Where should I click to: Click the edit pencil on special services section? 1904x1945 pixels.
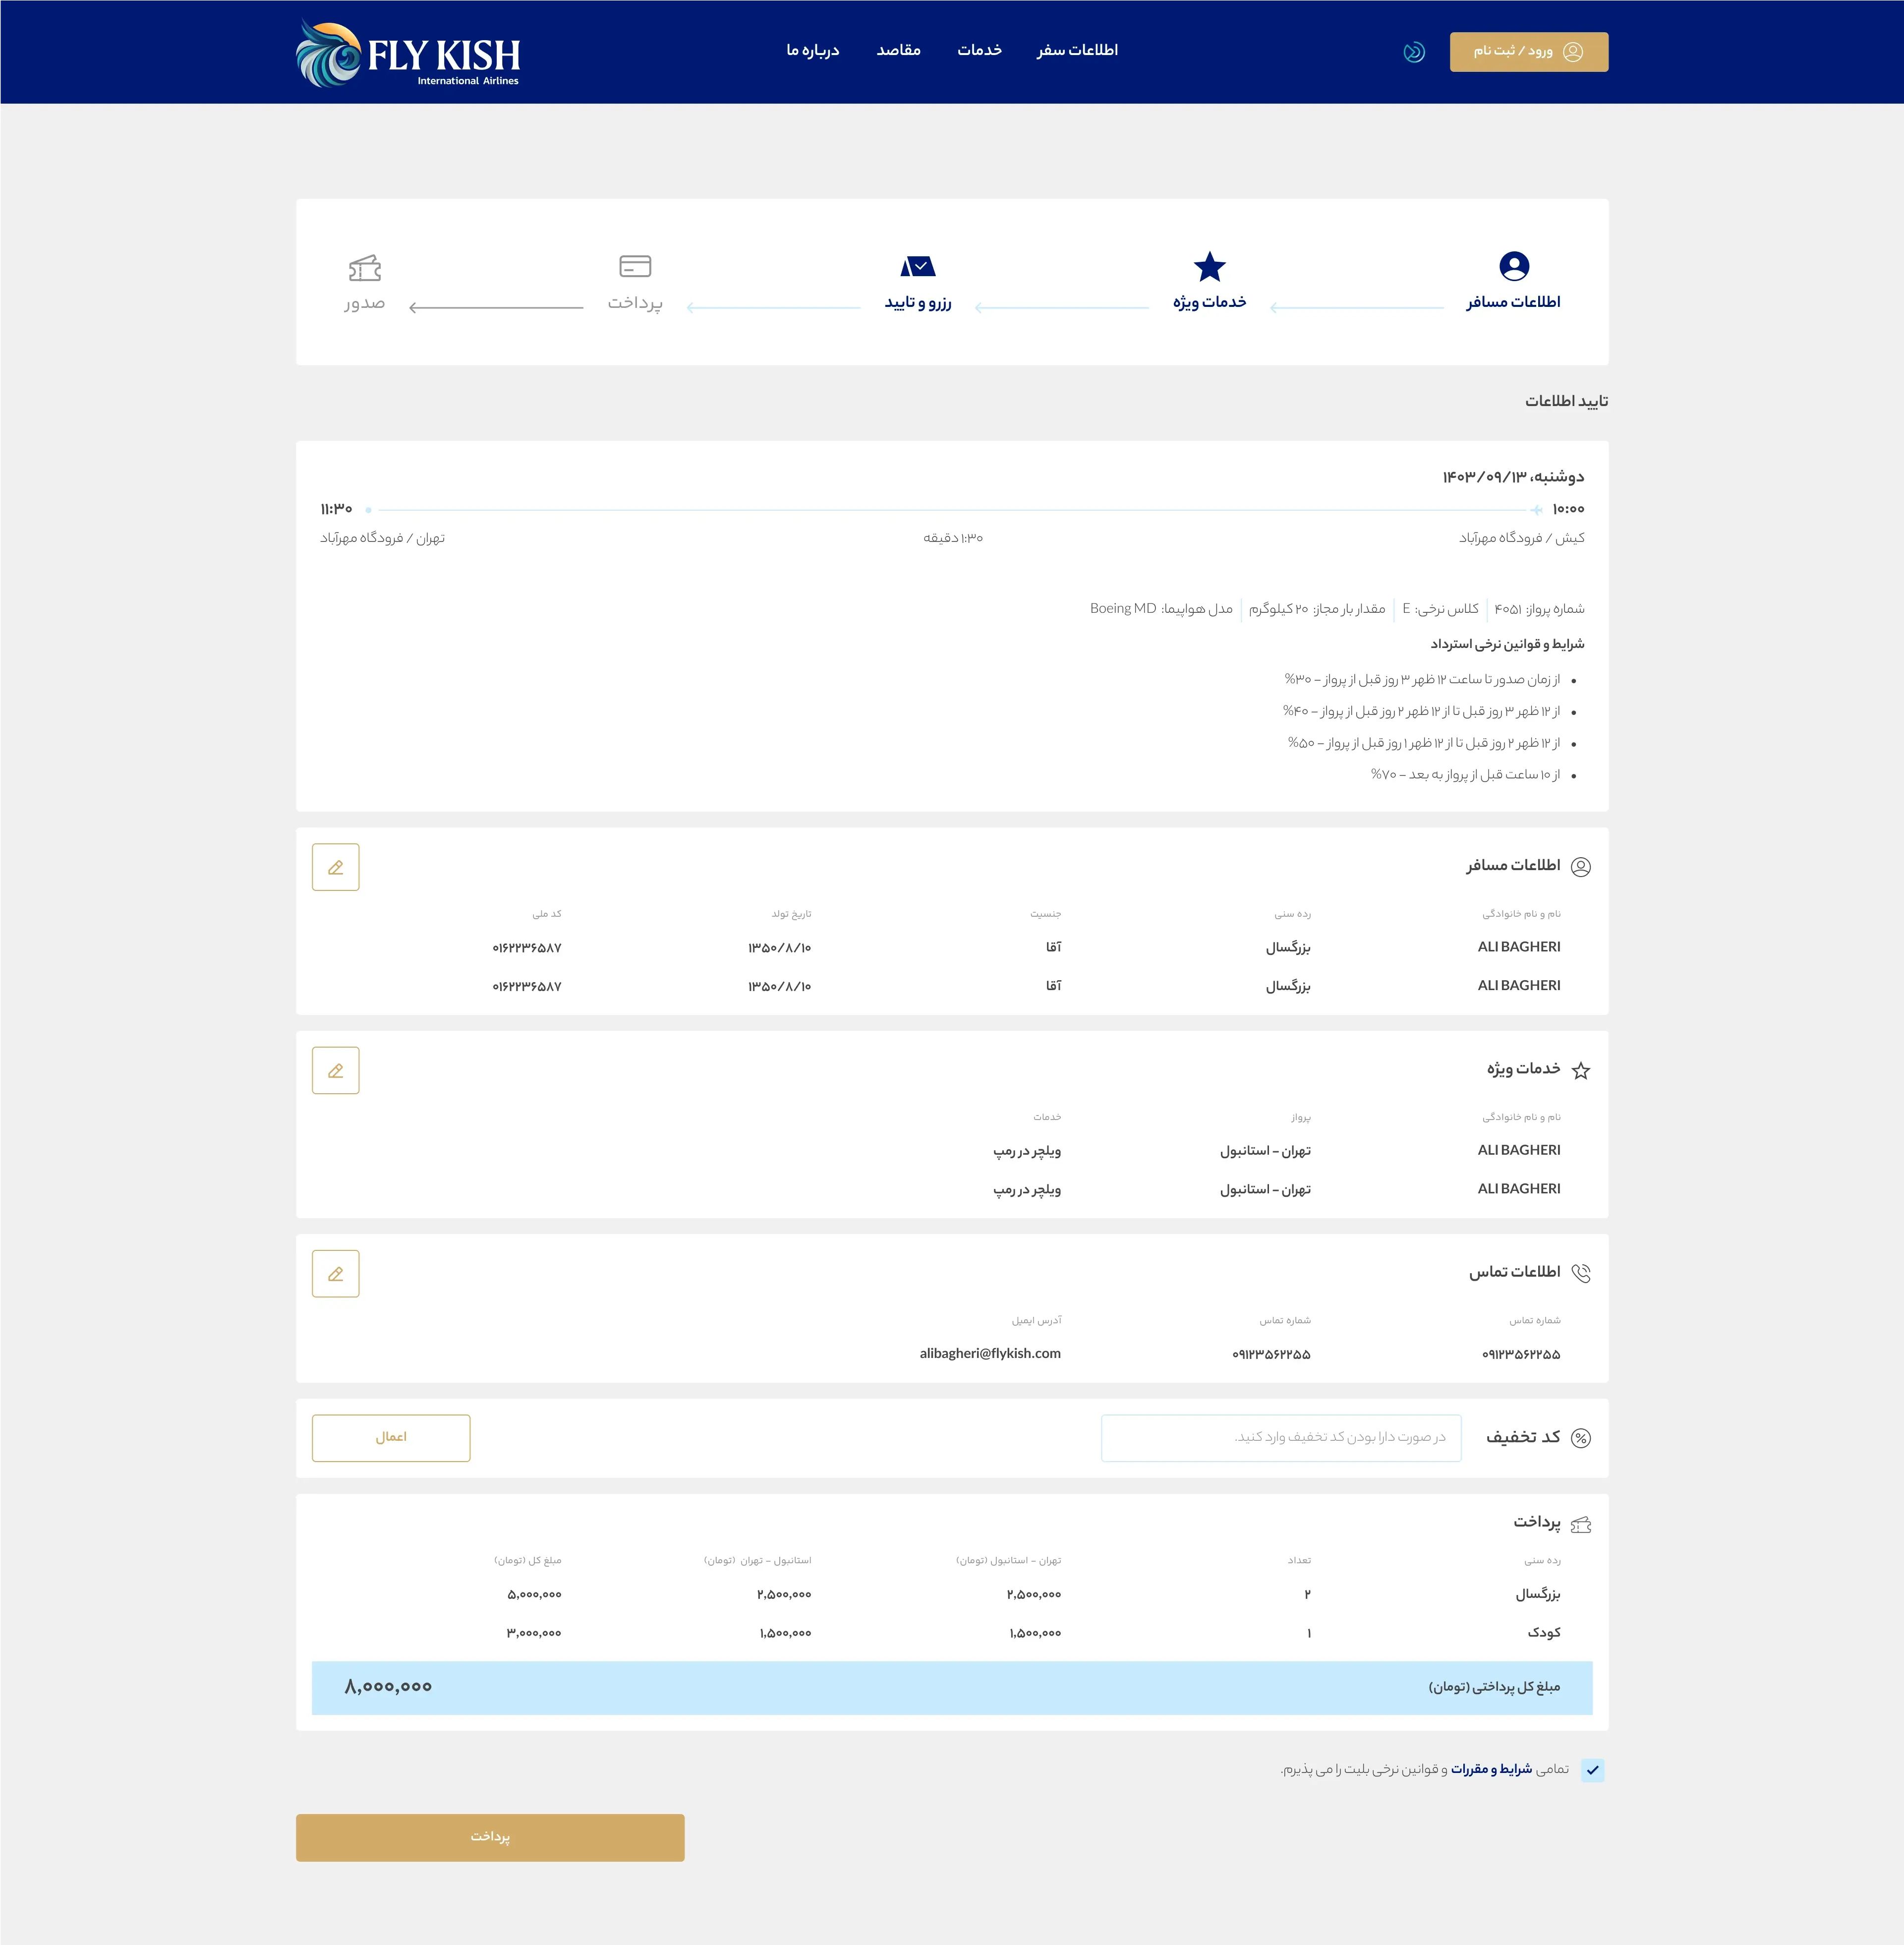tap(336, 1070)
